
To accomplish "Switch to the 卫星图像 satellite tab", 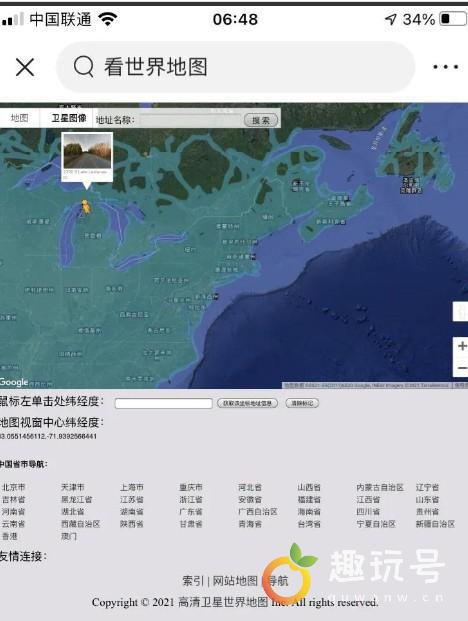I will 68,118.
